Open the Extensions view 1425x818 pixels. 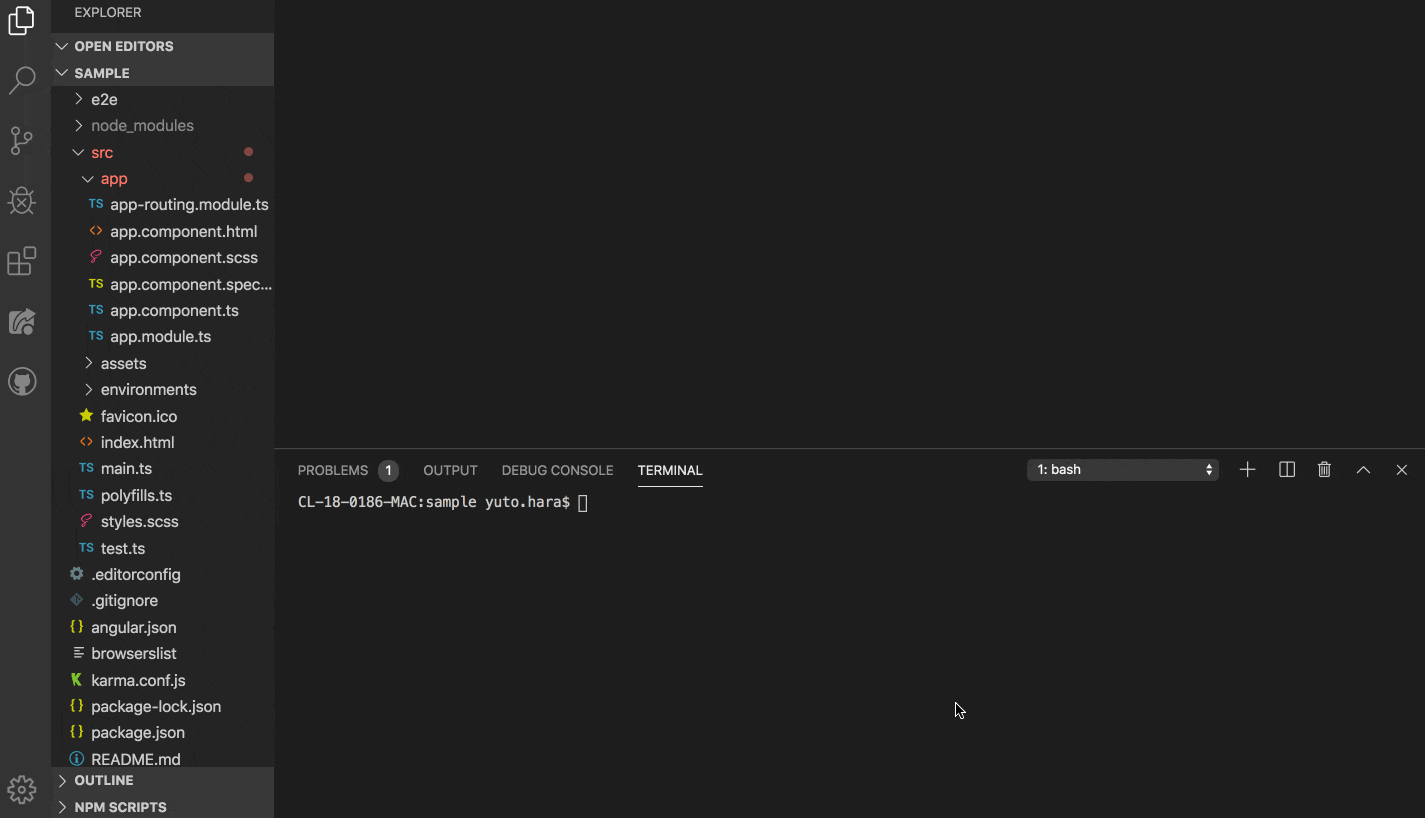coord(22,260)
